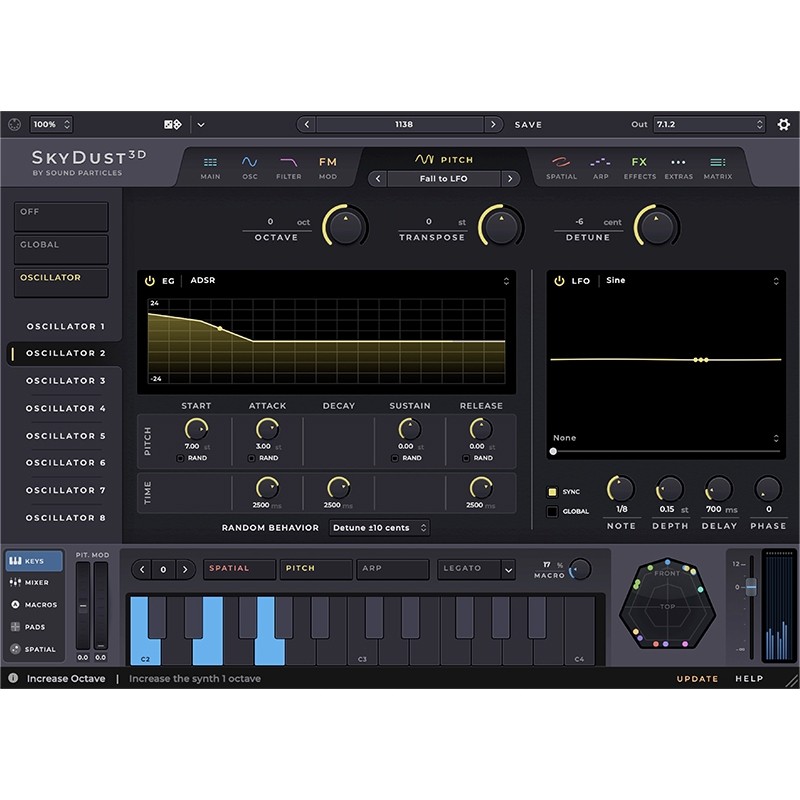Screen dimensions: 800x800
Task: Open the Random Behavior dropdown
Action: click(x=379, y=528)
